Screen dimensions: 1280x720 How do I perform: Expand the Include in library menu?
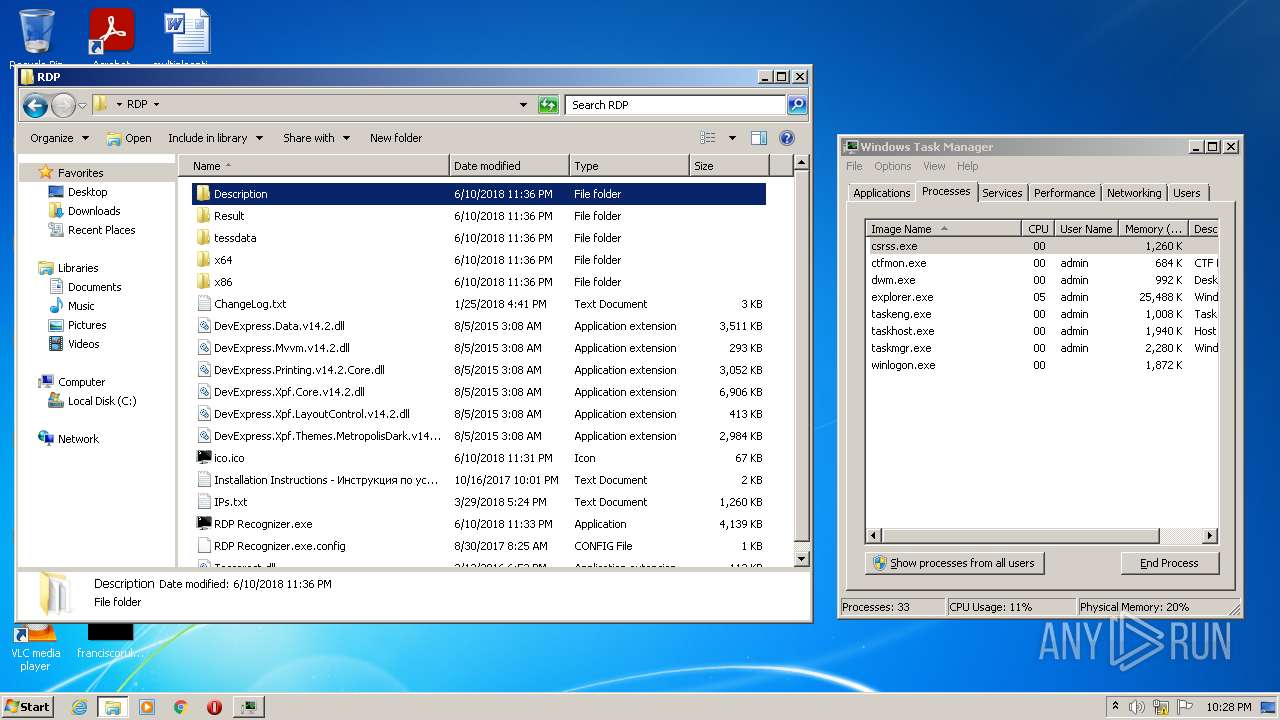pos(215,138)
